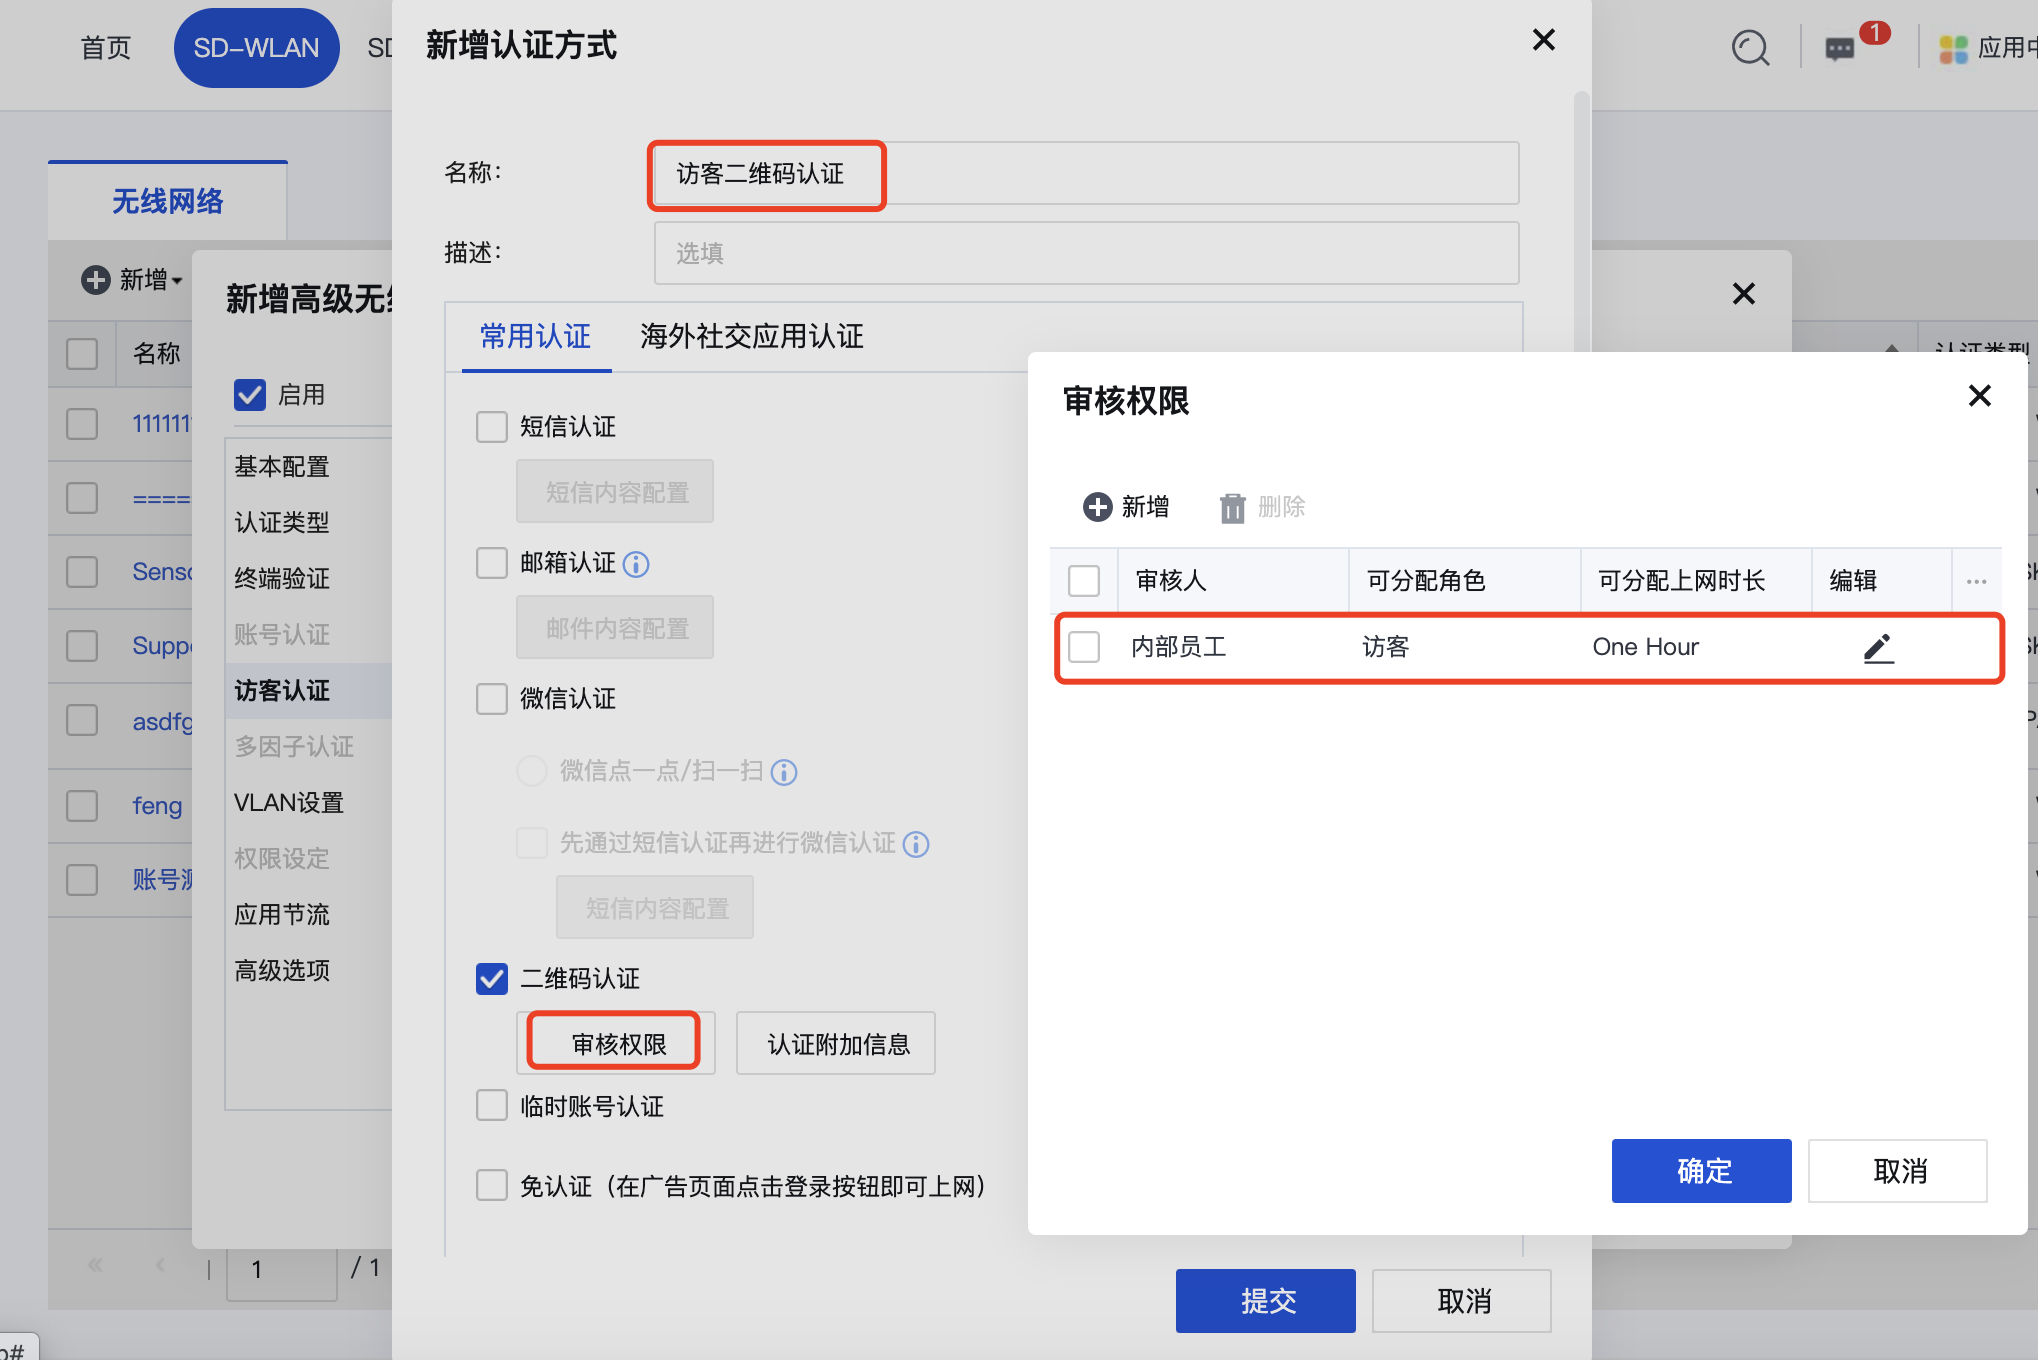Click the 审核权限 button
The width and height of the screenshot is (2038, 1360).
(616, 1043)
